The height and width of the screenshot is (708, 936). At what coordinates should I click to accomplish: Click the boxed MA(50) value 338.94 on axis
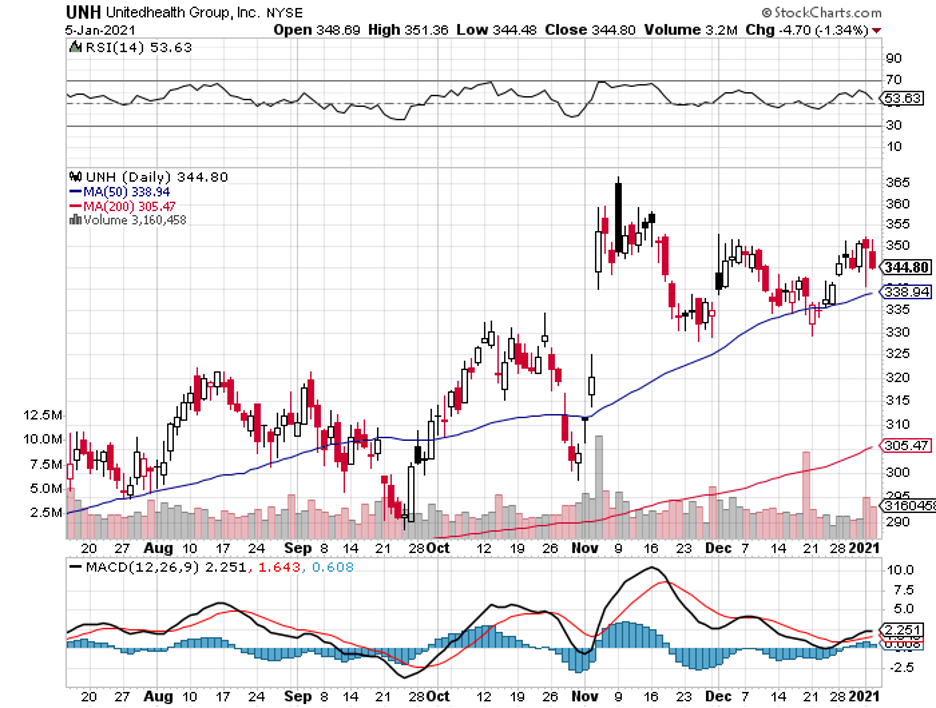tap(907, 292)
